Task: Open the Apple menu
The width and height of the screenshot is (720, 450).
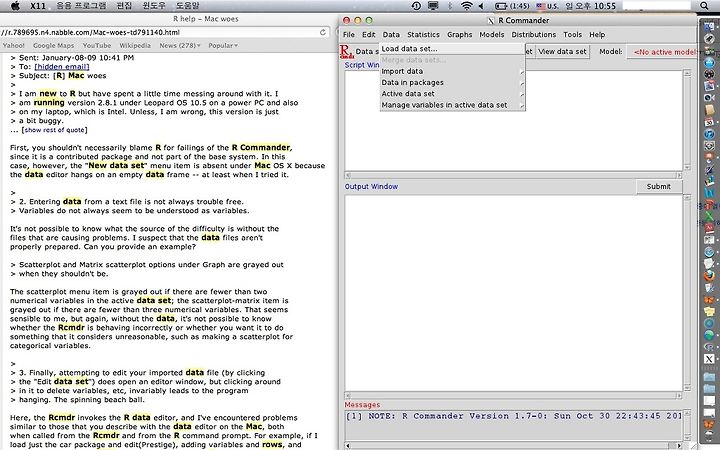Action: click(15, 6)
